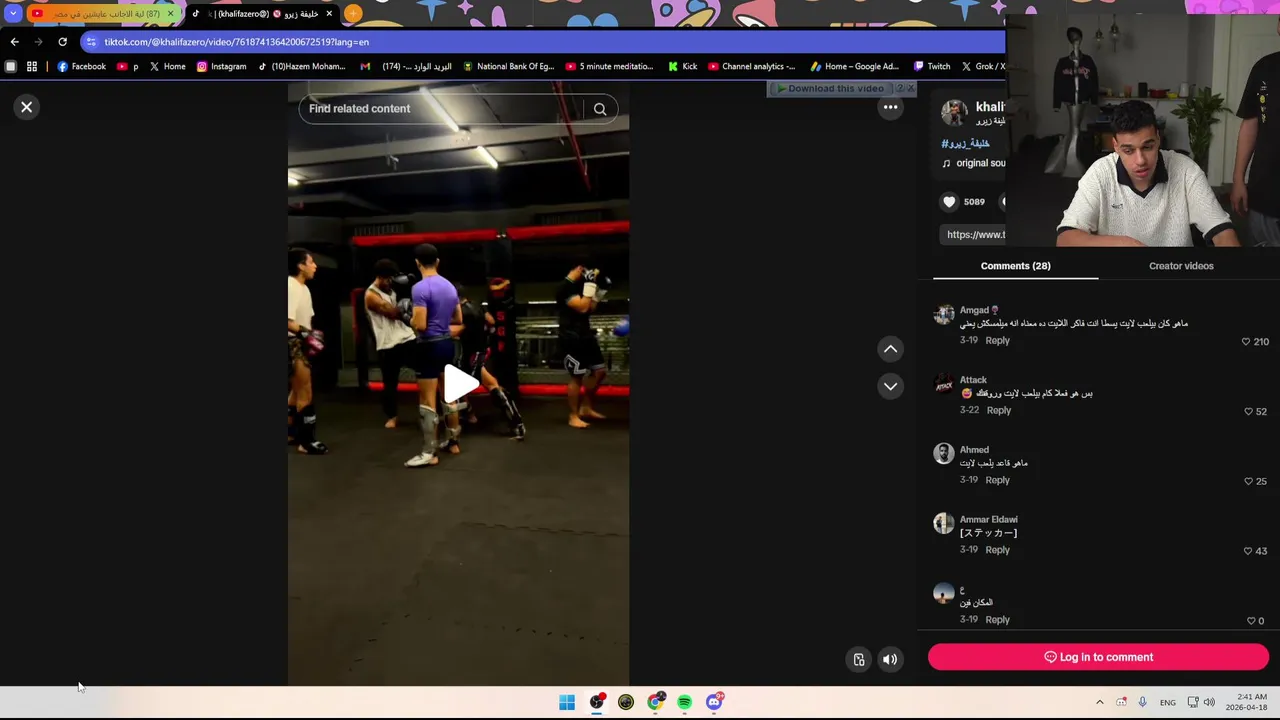Open the Facebook bookmark

point(81,67)
